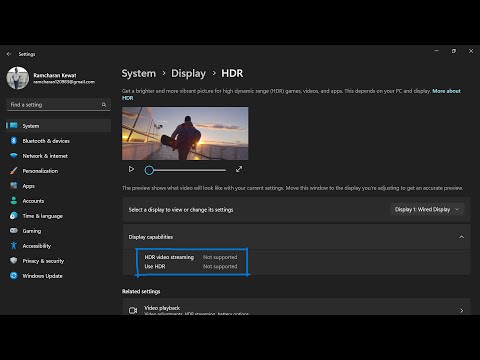Open Video playback settings chevron
This screenshot has width=480, height=360.
click(x=461, y=310)
